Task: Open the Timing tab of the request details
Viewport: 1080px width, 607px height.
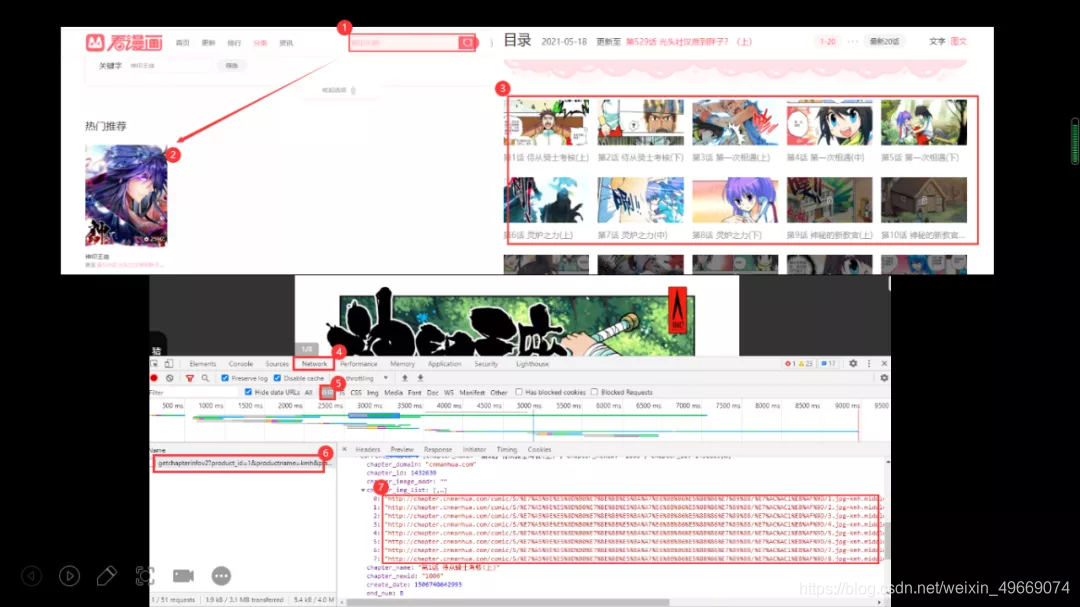Action: (506, 449)
